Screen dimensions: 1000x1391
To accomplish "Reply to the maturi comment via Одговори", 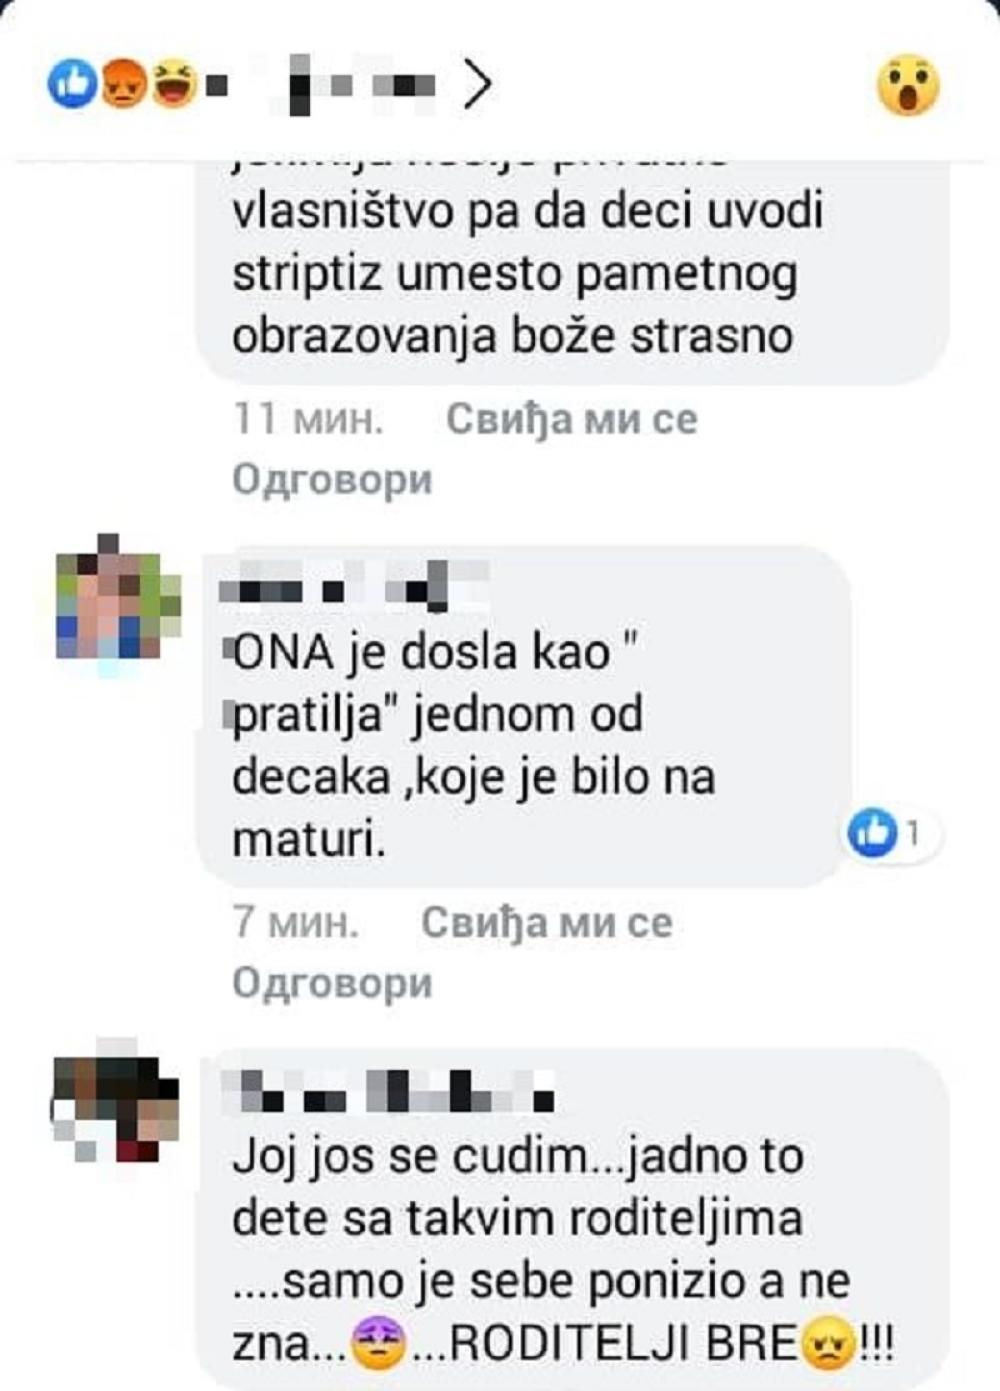I will 332,983.
